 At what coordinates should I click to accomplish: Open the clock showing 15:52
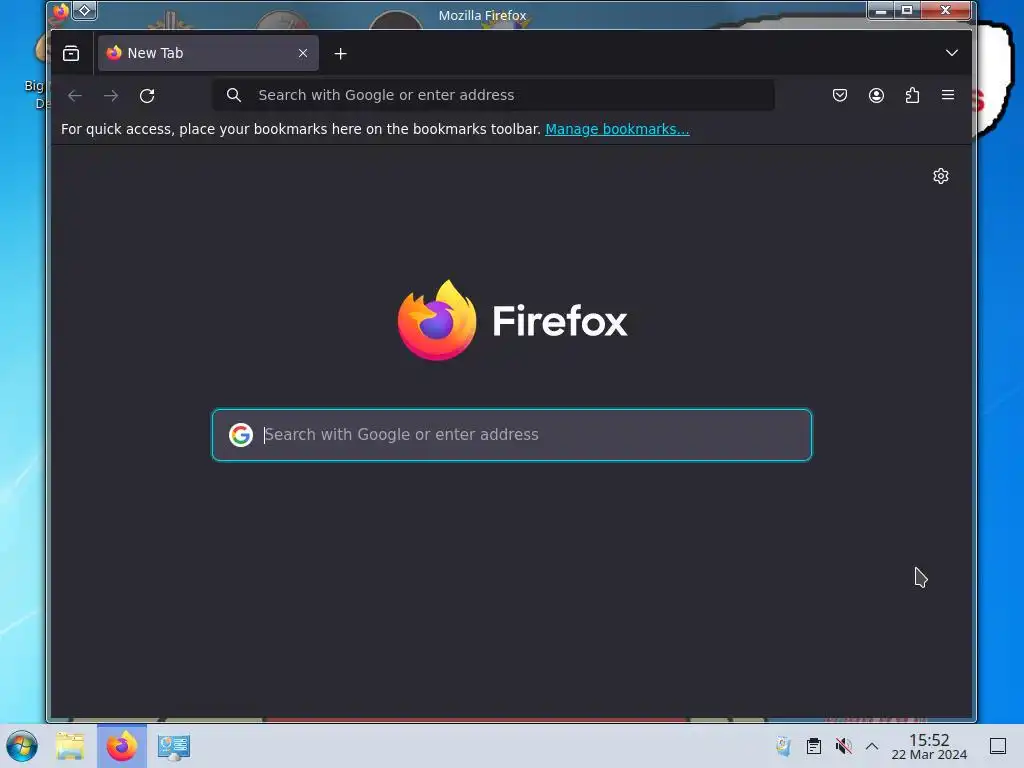(929, 747)
